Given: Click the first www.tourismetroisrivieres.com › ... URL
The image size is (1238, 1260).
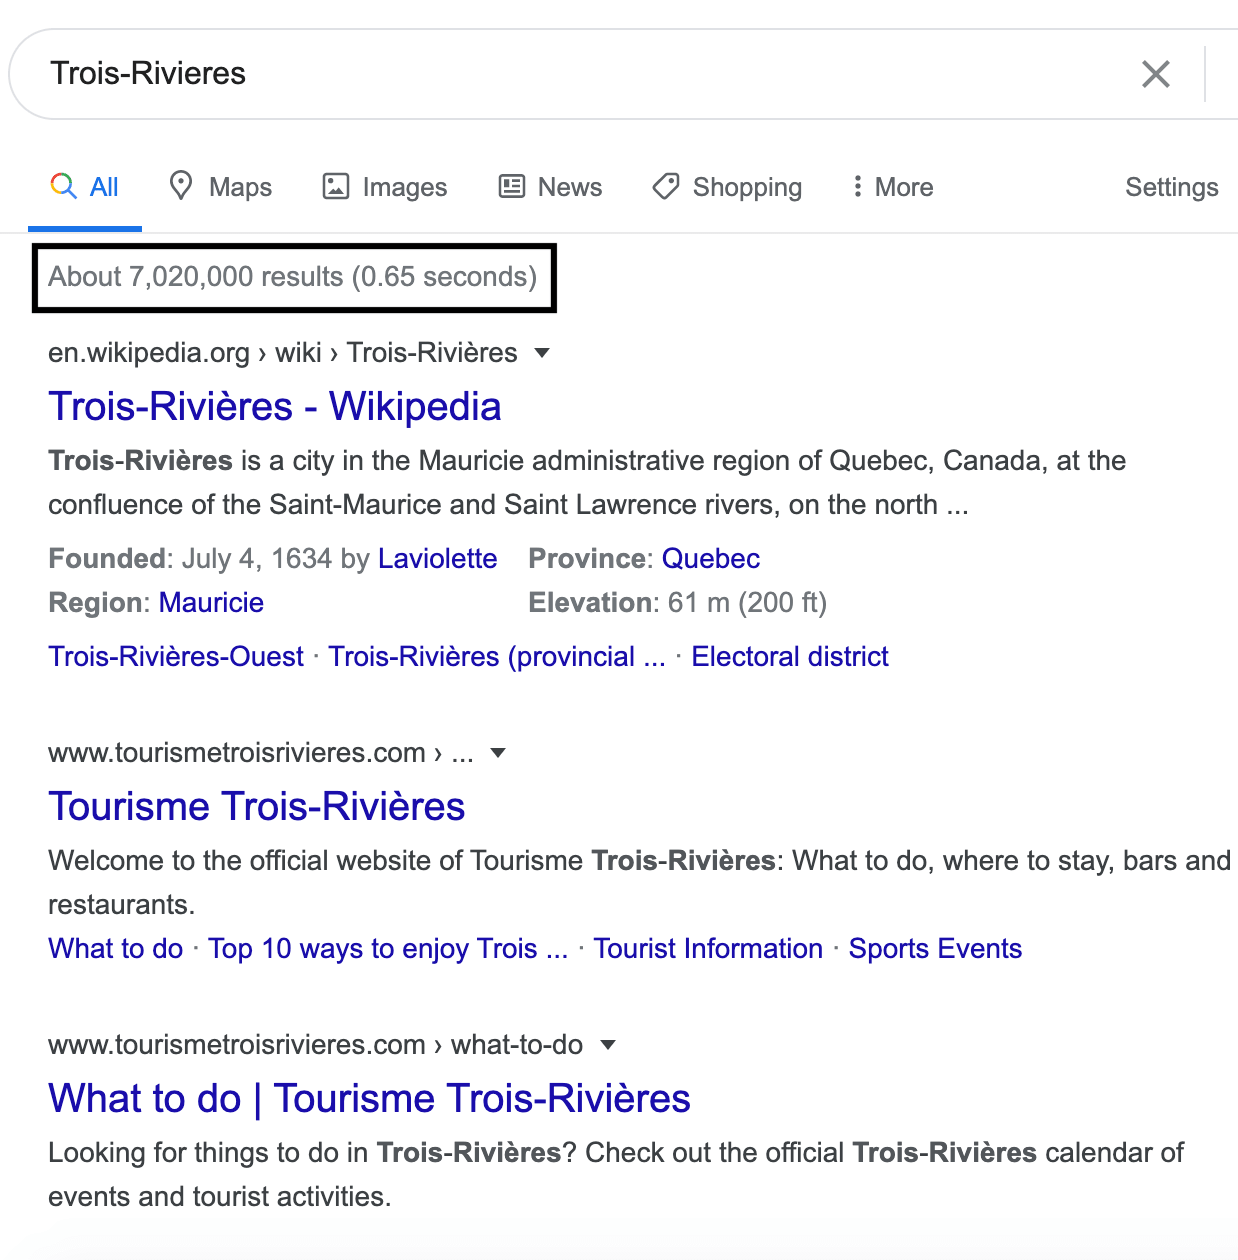Looking at the screenshot, I should tap(261, 753).
